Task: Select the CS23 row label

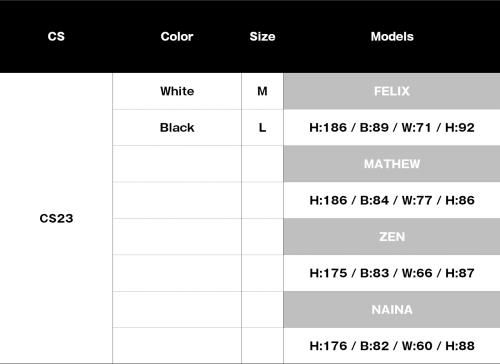Action: tap(56, 218)
